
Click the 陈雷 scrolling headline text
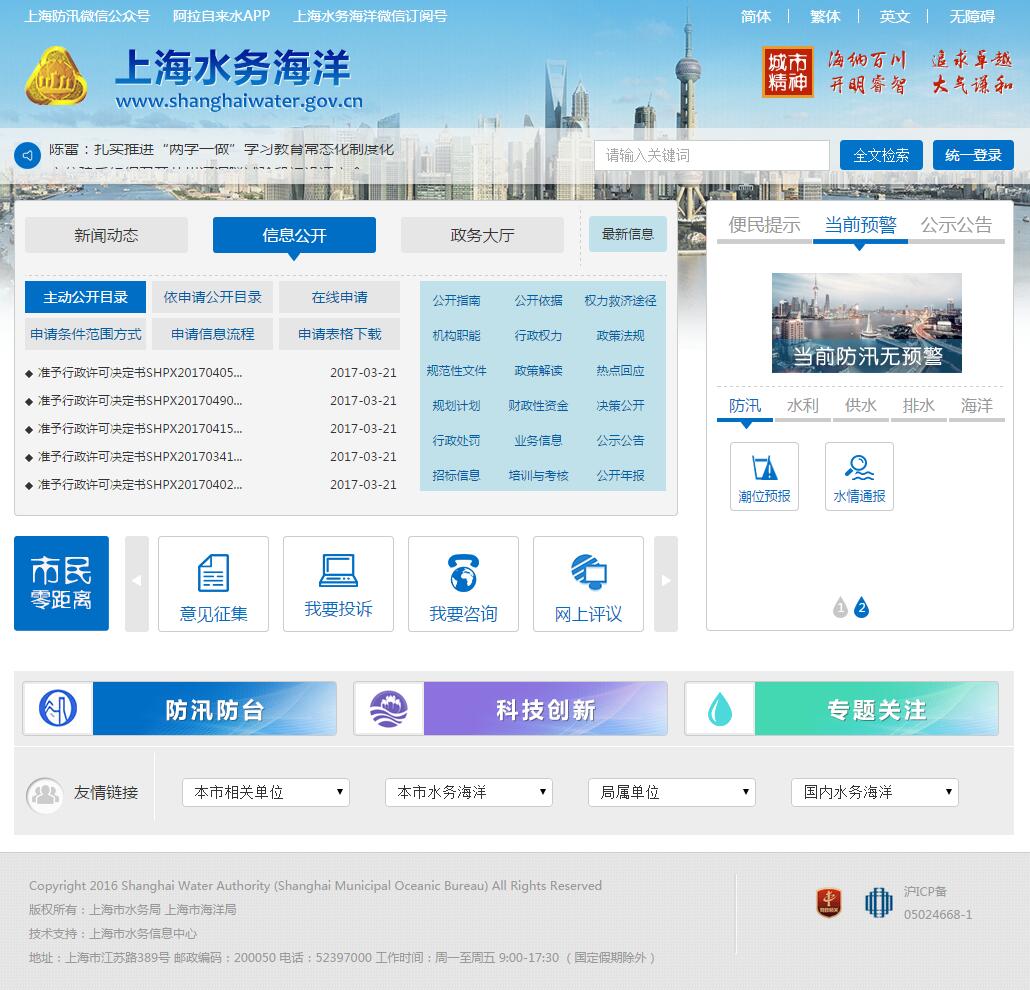tap(221, 150)
